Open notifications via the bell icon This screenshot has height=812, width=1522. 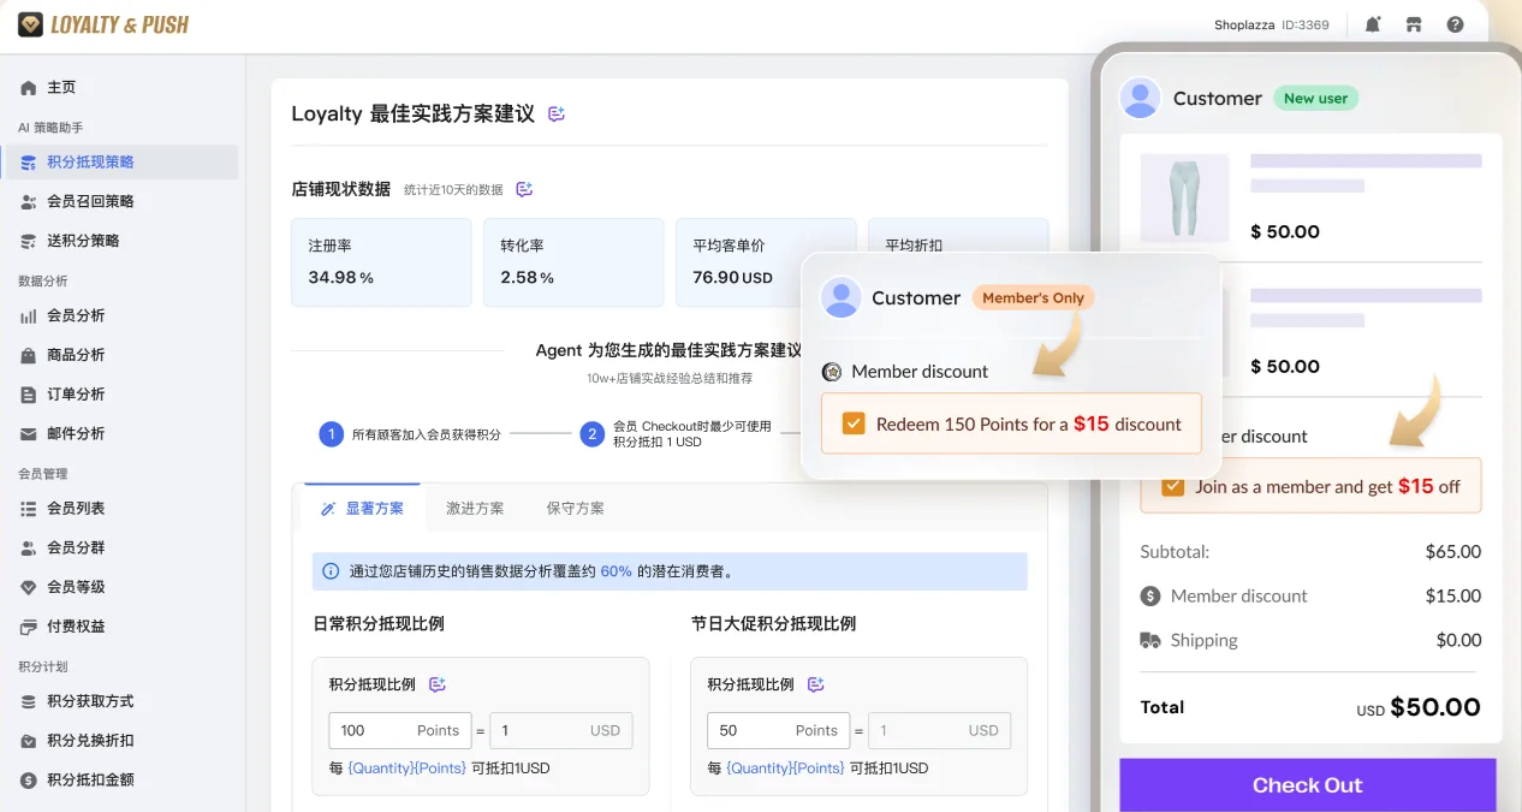pyautogui.click(x=1372, y=24)
